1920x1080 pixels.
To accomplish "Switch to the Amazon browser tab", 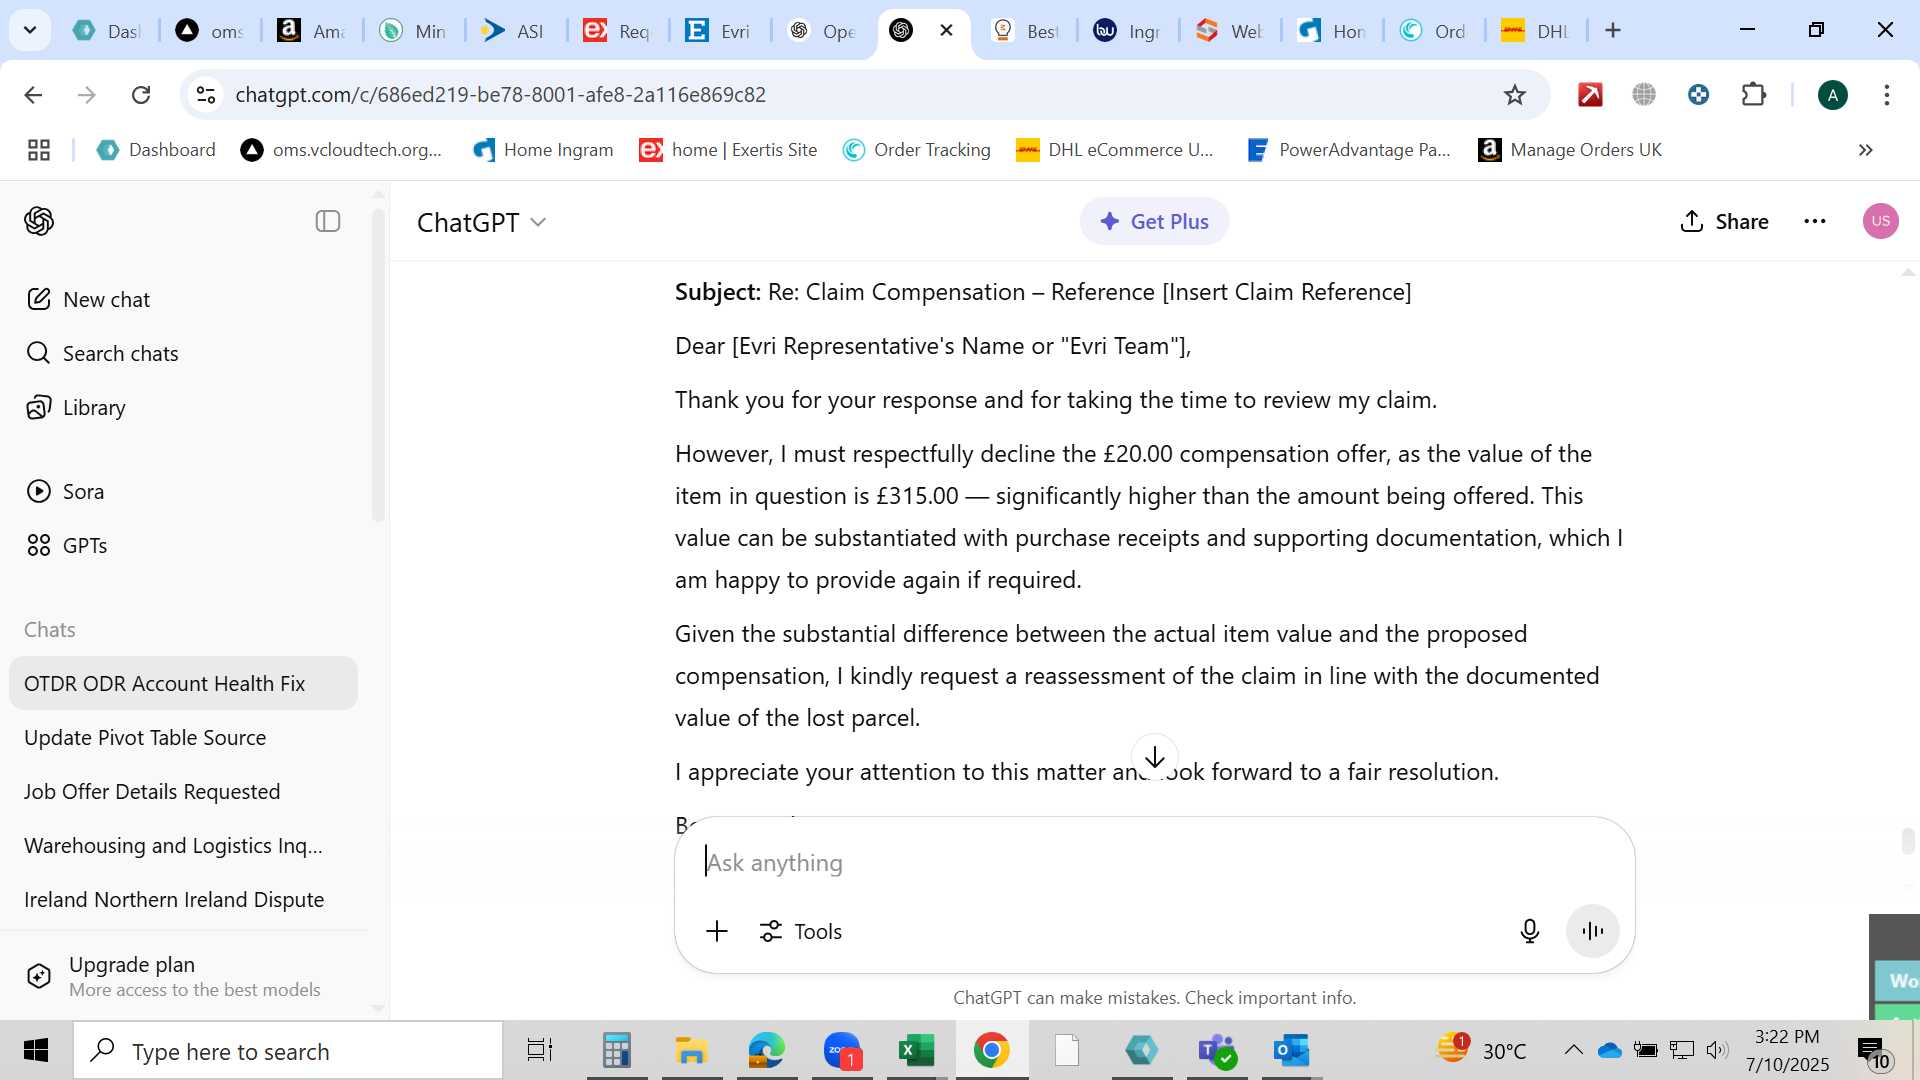I will point(311,31).
